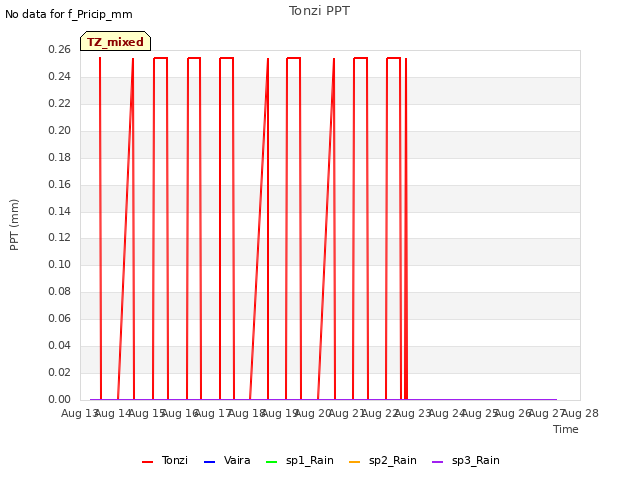Click the Aug 23 x-axis tick label
This screenshot has width=640, height=480.
(413, 413)
